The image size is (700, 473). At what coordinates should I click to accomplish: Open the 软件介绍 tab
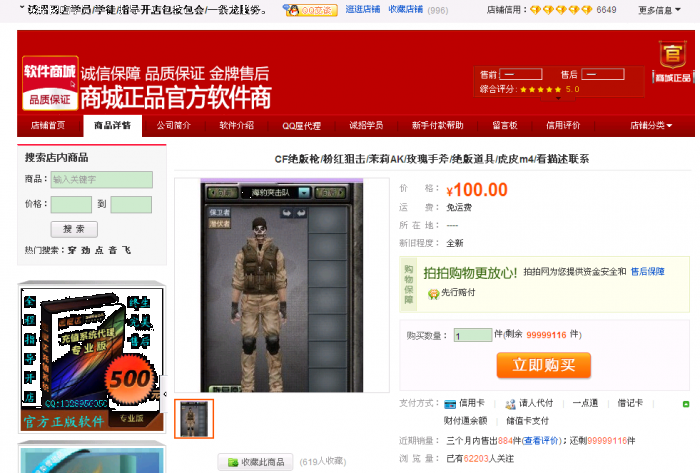pos(237,125)
